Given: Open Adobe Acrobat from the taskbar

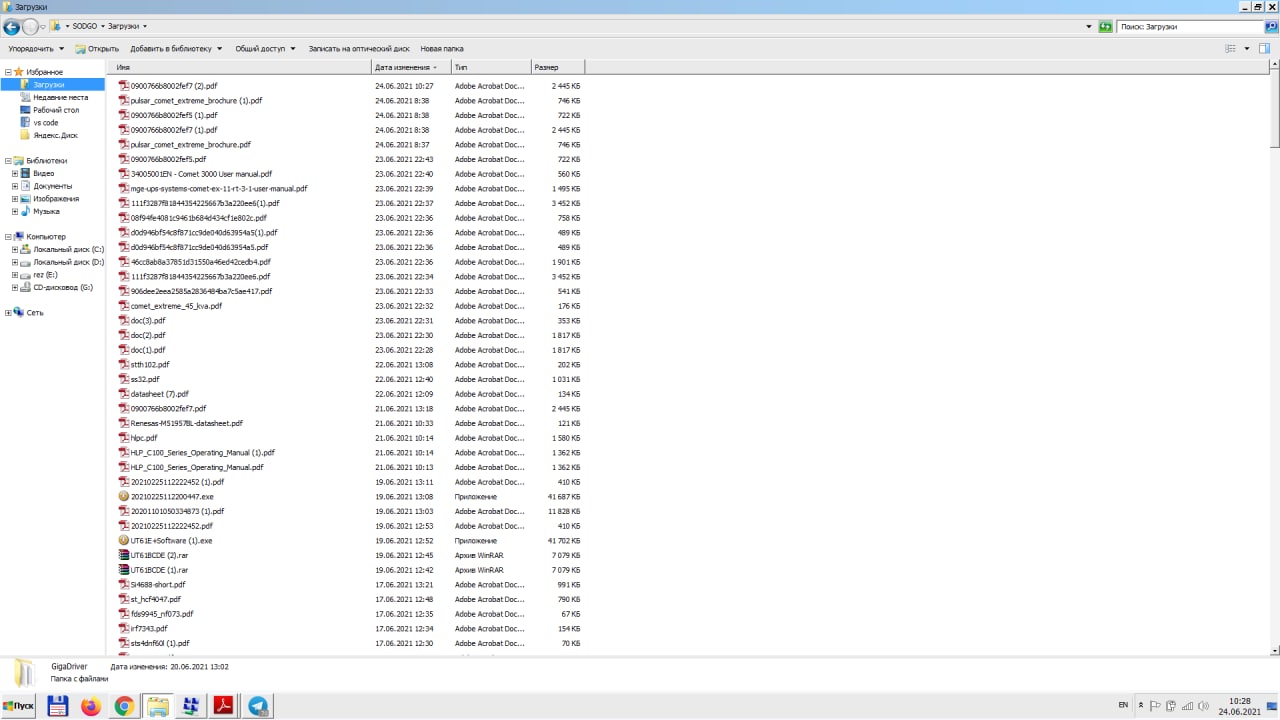Looking at the screenshot, I should 223,707.
